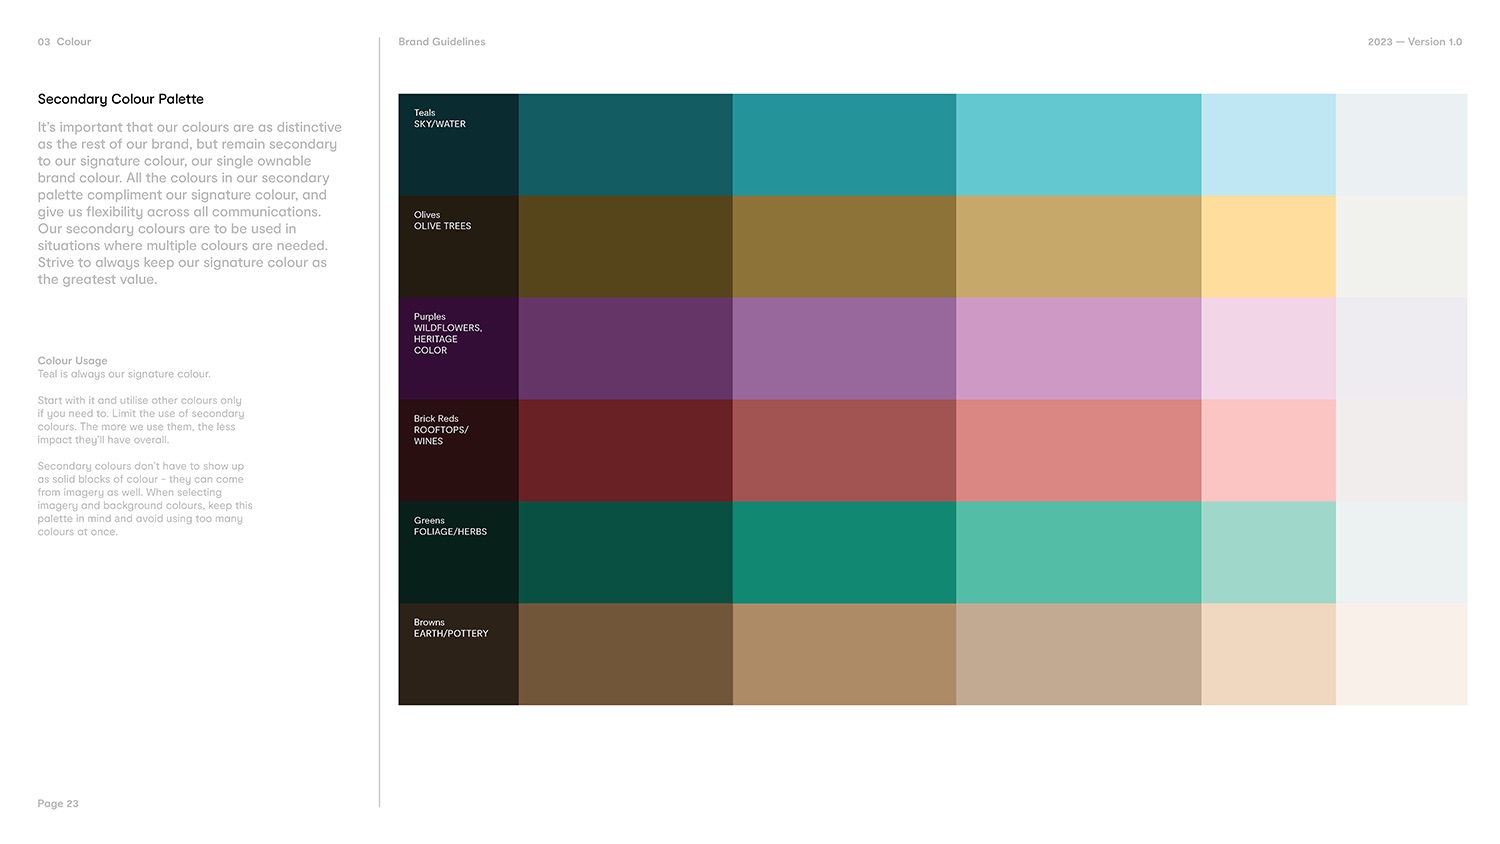The height and width of the screenshot is (844, 1500).
Task: Pick the light aqua swatch in the Teals row
Action: coord(1078,144)
